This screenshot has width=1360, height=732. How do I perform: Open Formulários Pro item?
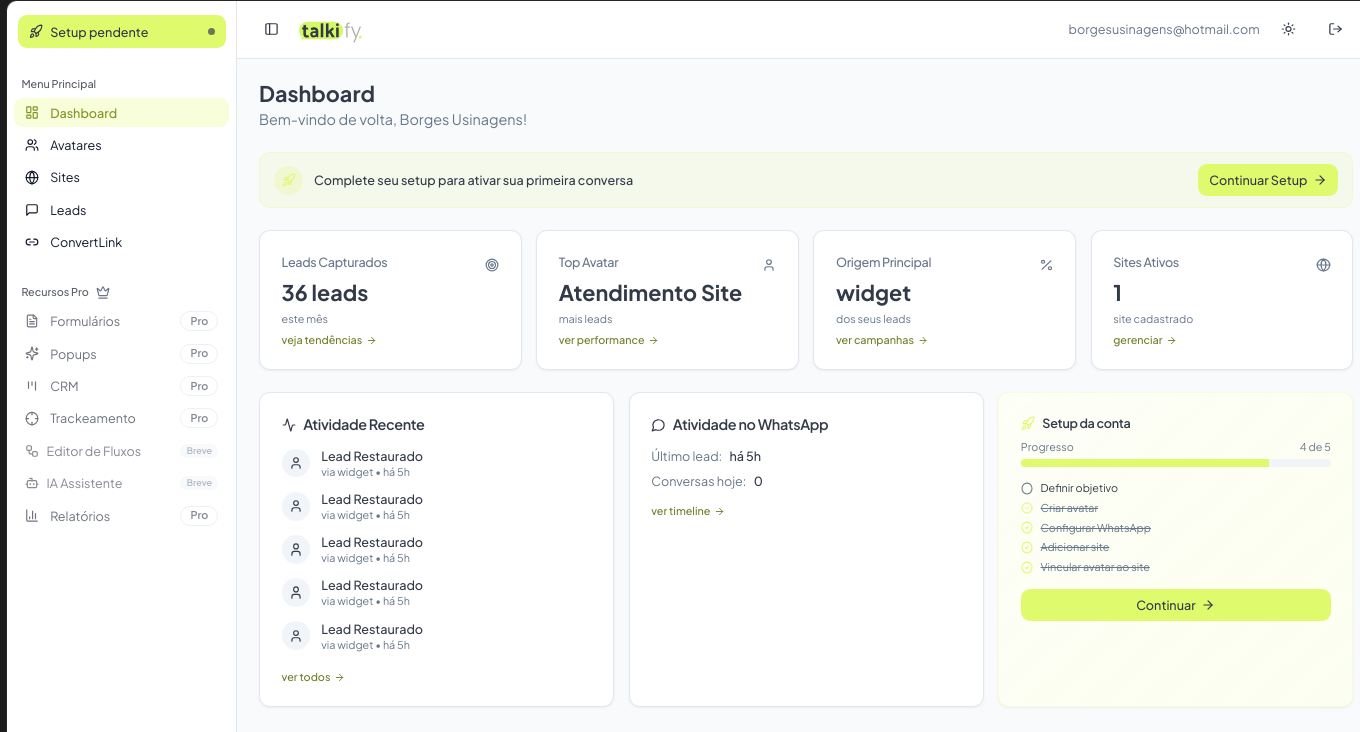pos(122,321)
